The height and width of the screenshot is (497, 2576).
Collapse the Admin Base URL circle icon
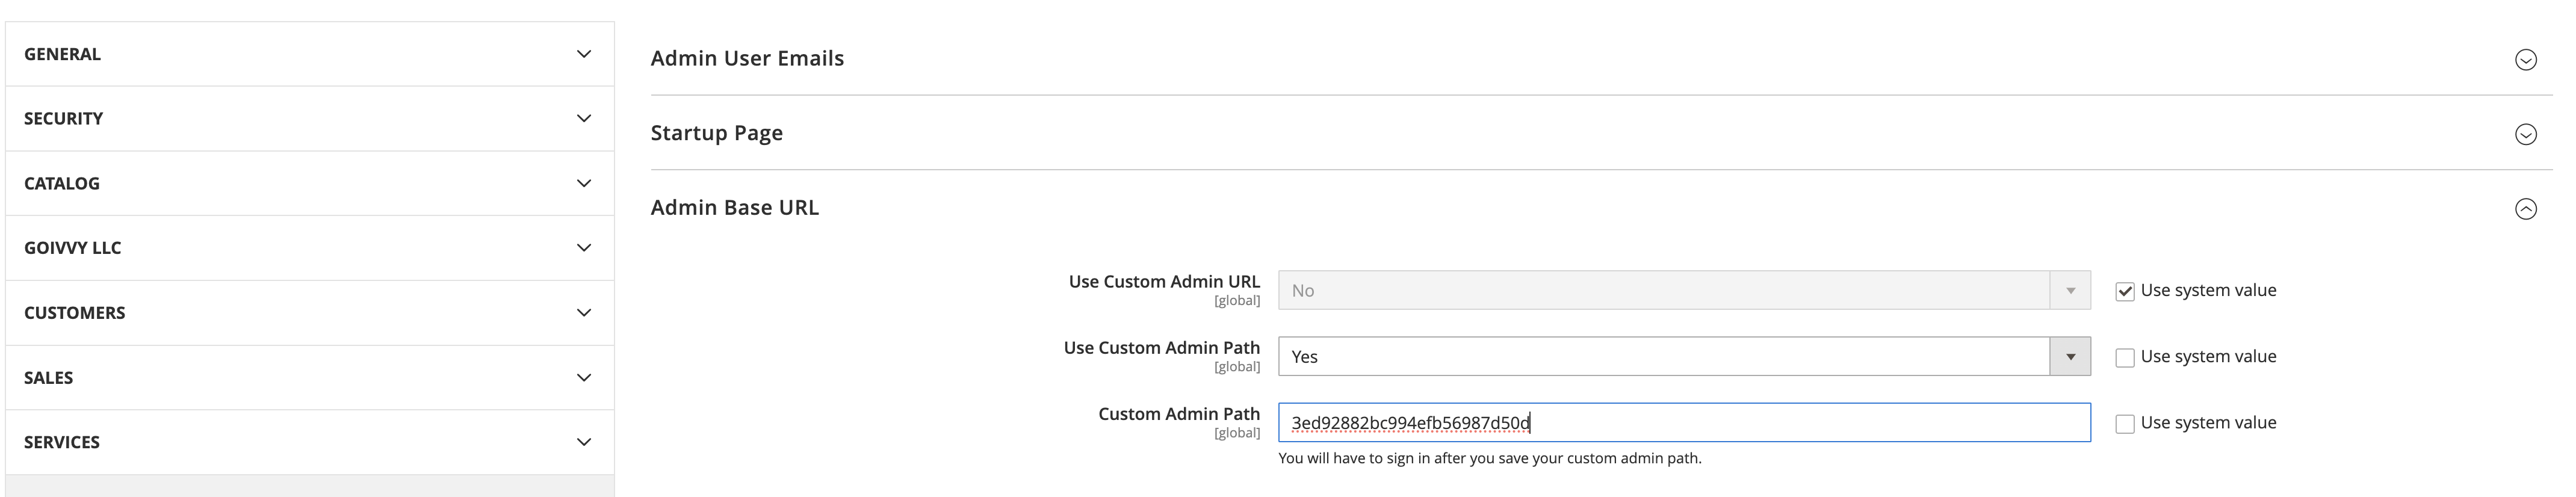2525,209
